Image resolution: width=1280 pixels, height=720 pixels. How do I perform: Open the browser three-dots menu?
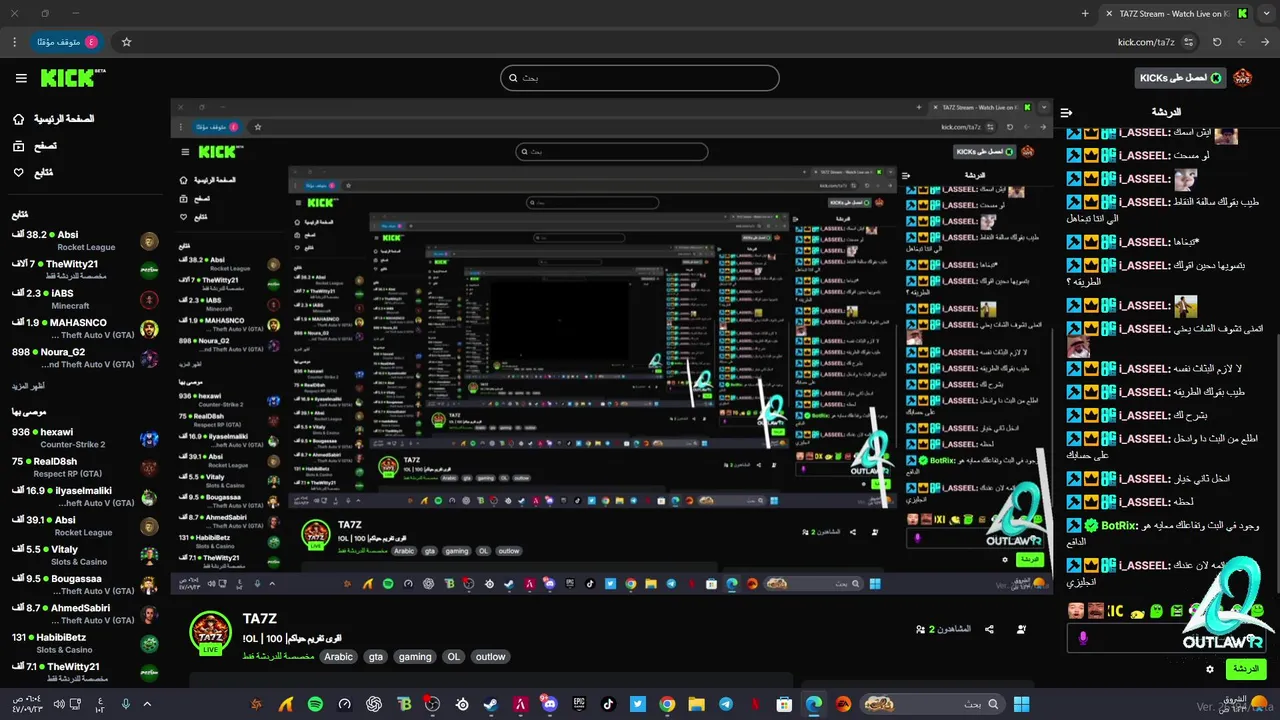[x=15, y=42]
